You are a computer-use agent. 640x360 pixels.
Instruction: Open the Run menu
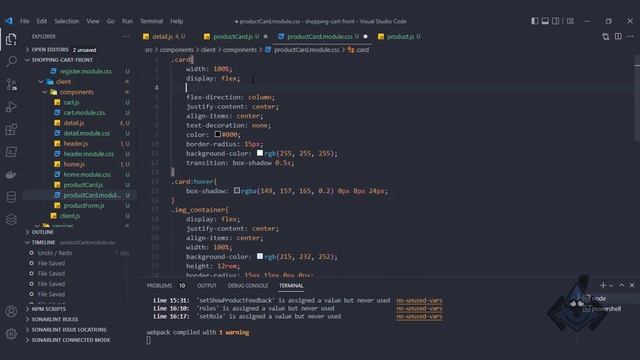[x=127, y=21]
